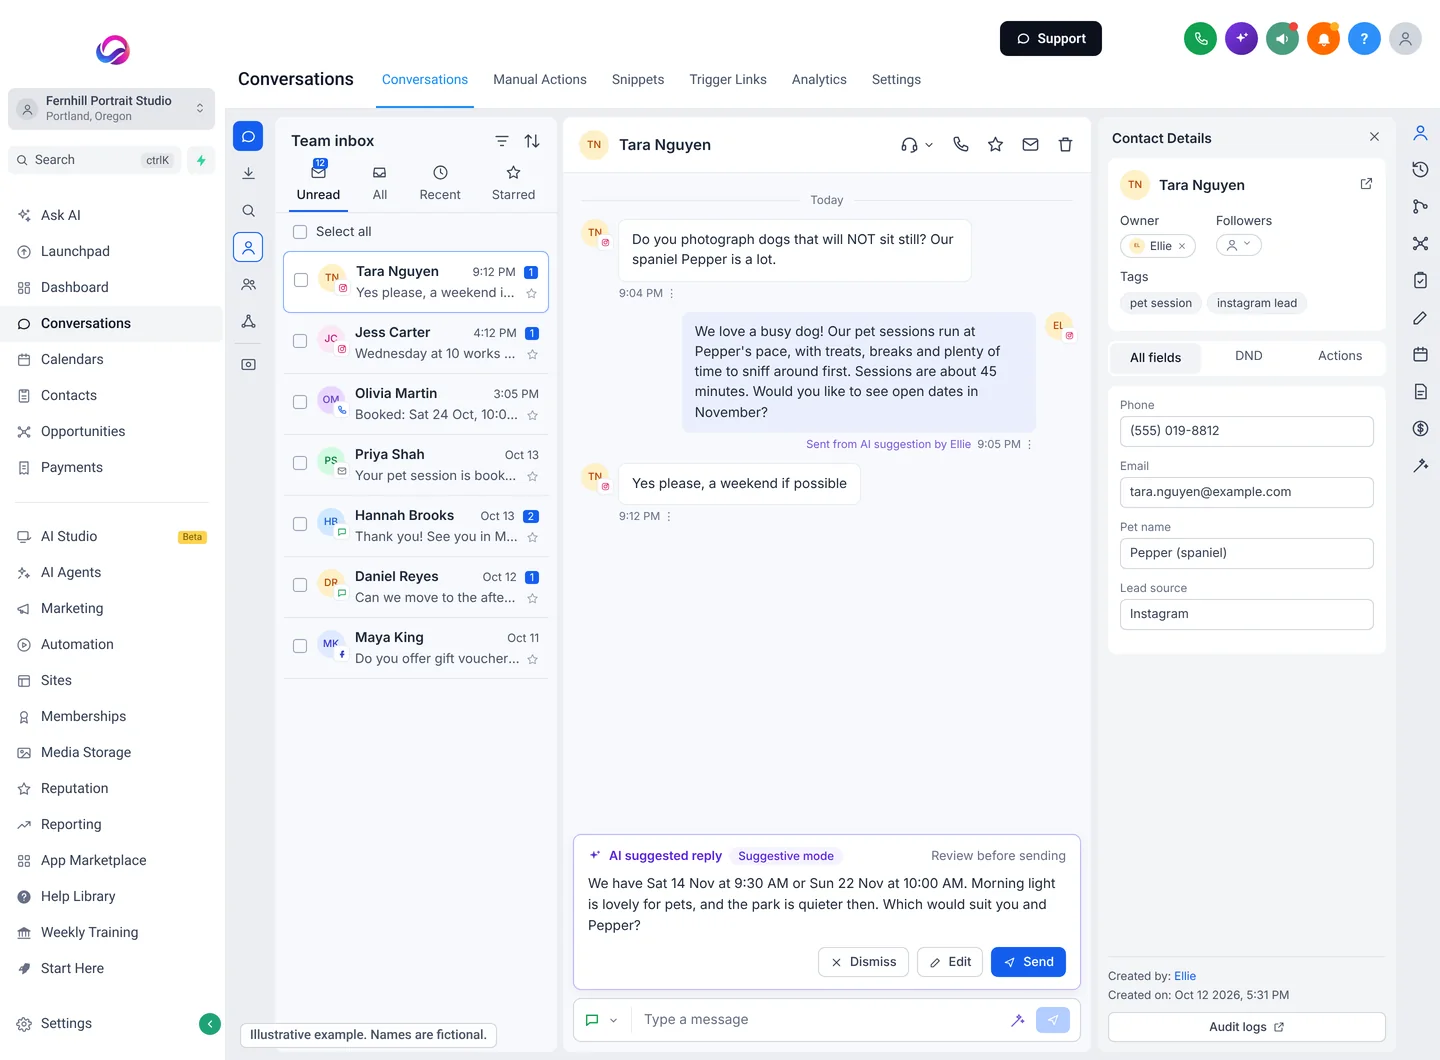
Task: Click the activity history clock icon in right rail
Action: pos(1420,169)
